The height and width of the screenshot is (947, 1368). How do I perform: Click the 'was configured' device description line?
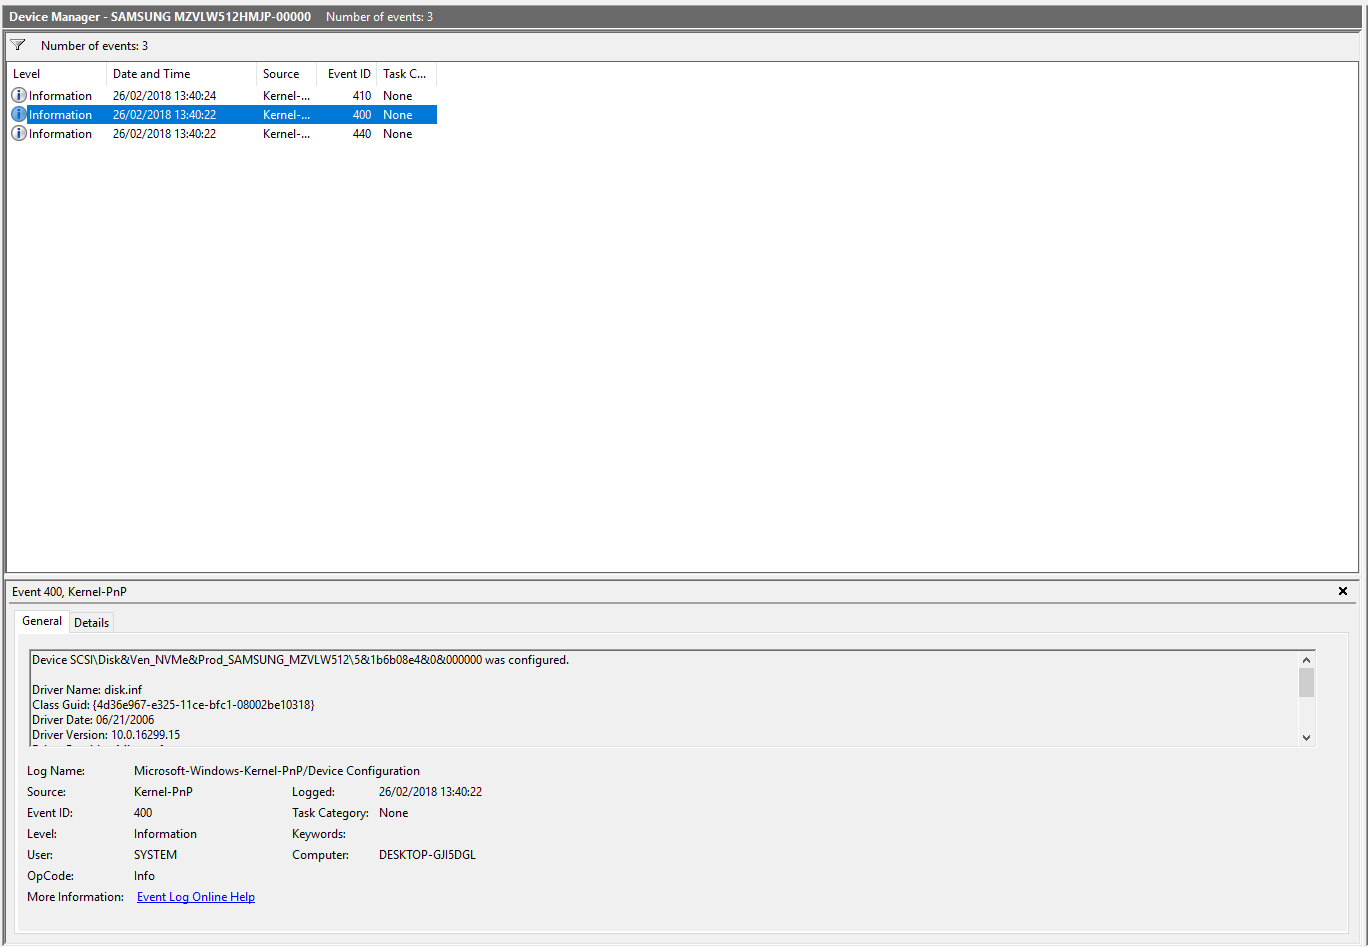(300, 660)
